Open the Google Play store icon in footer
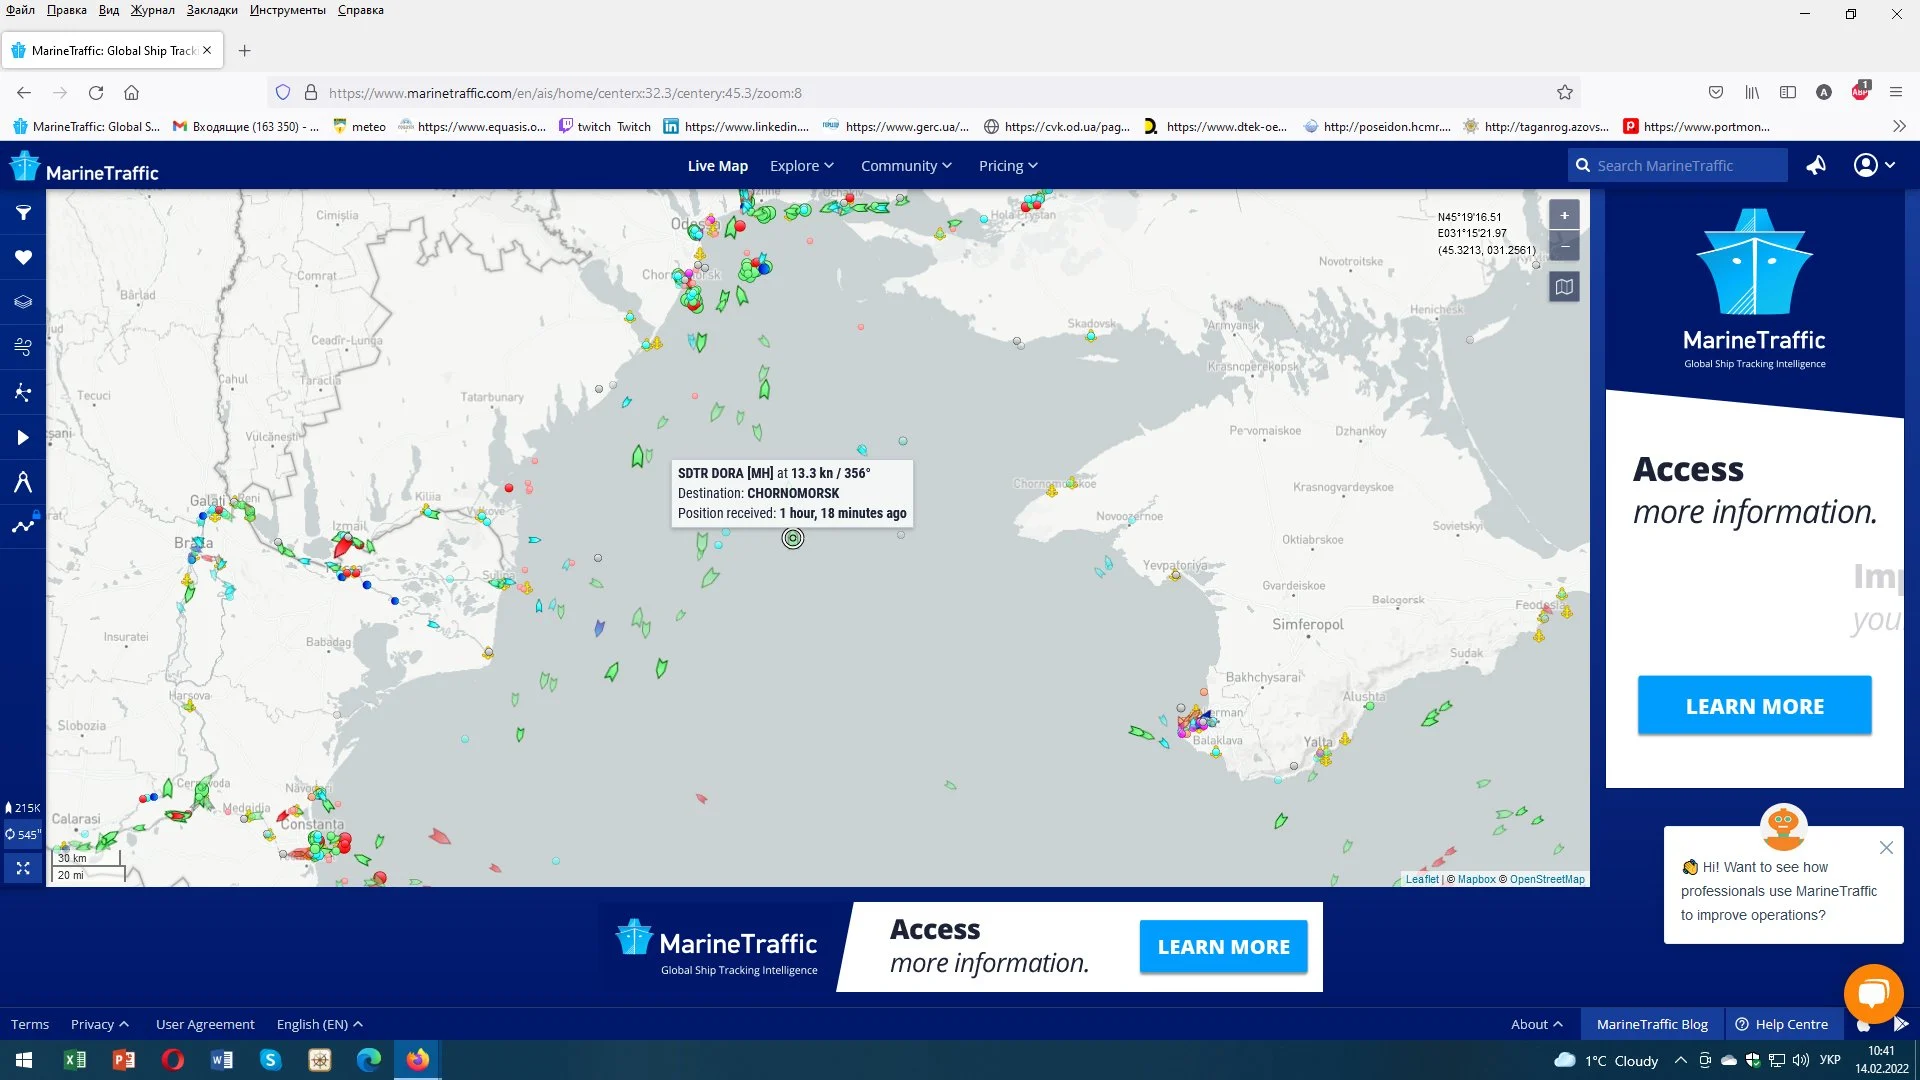Viewport: 1920px width, 1080px height. coord(1901,1024)
